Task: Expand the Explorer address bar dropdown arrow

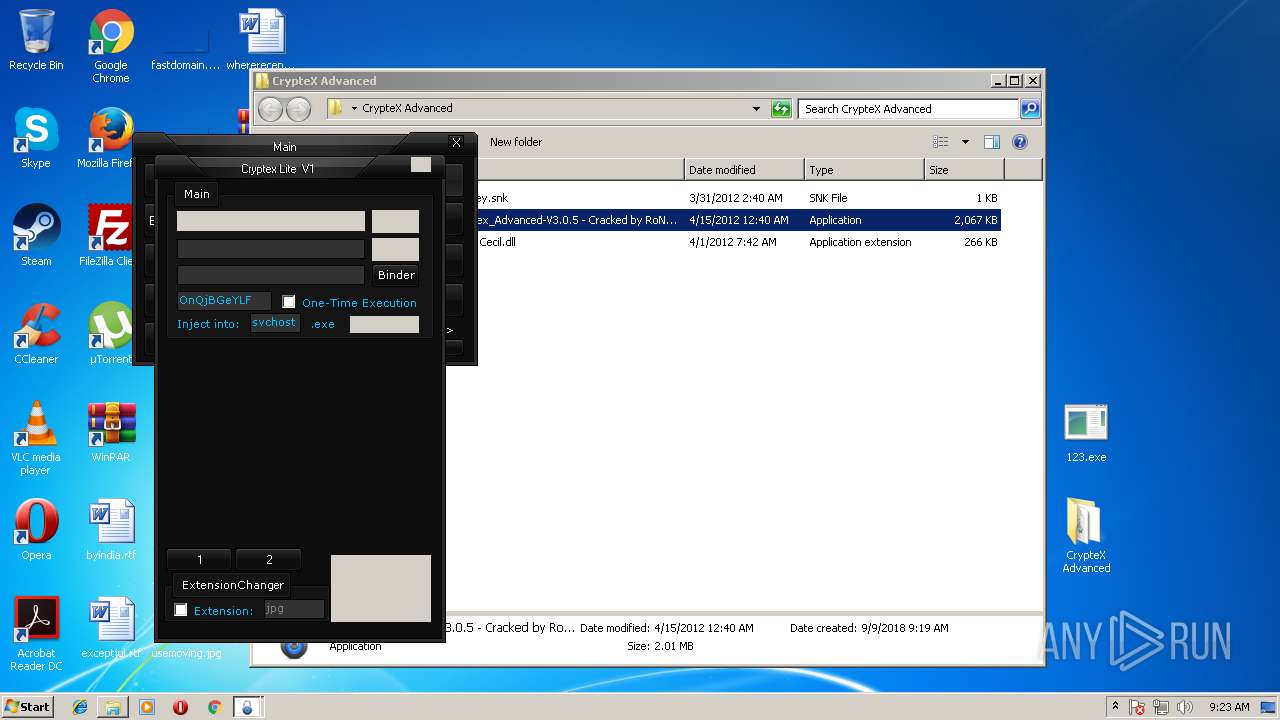Action: click(x=756, y=109)
